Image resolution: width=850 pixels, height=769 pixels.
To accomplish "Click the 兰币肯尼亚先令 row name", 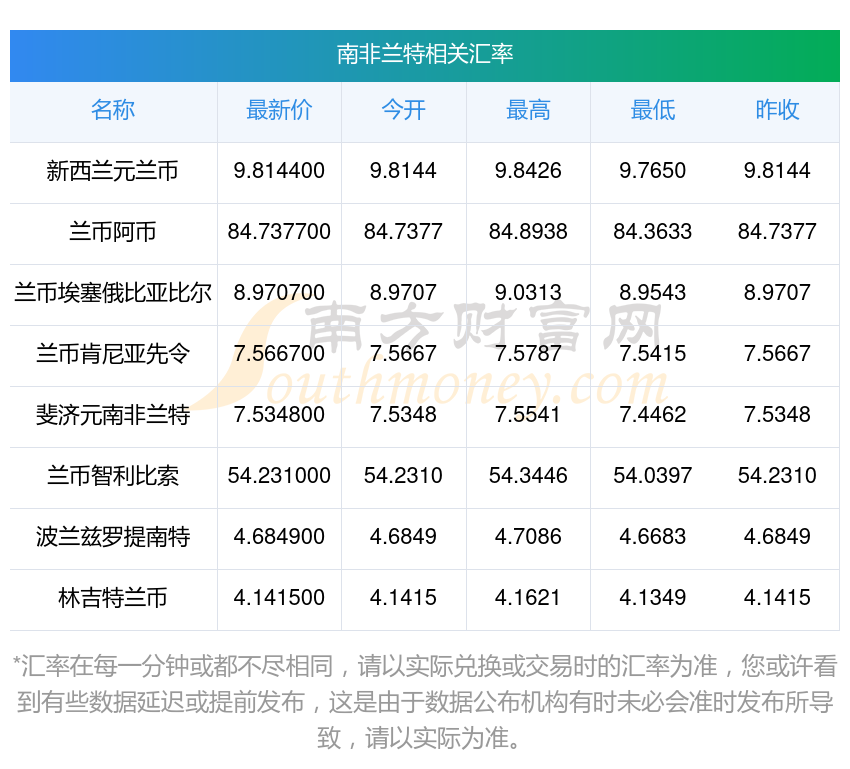I will tap(113, 354).
